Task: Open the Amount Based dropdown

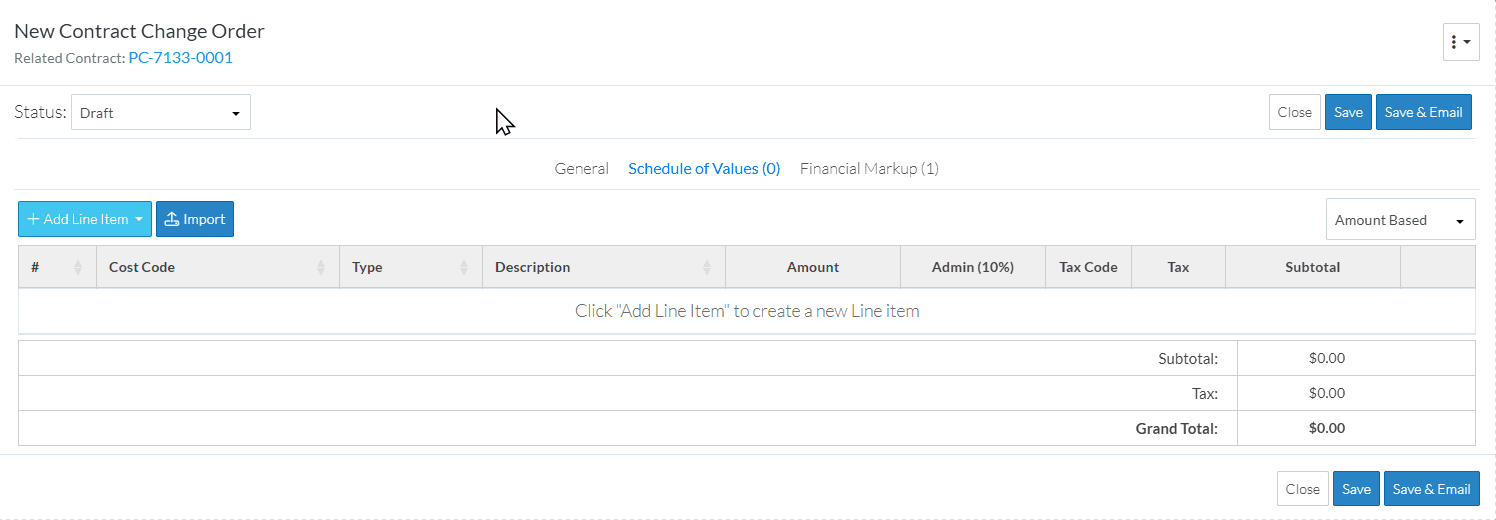Action: [x=1400, y=220]
